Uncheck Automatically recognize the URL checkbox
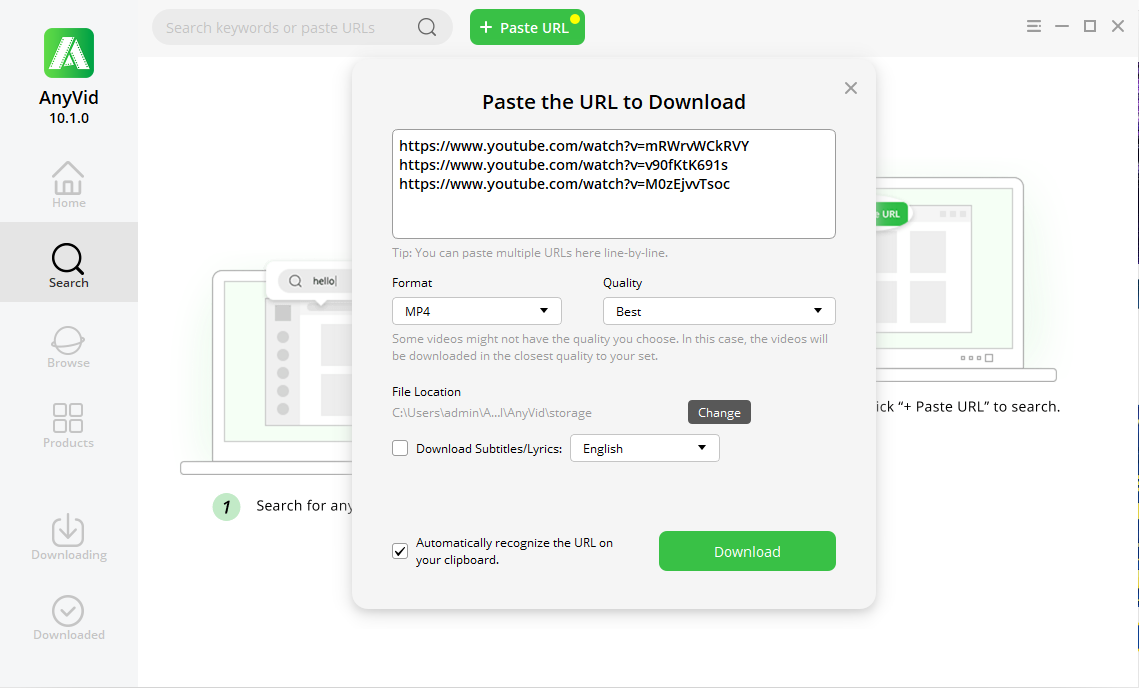 click(400, 551)
